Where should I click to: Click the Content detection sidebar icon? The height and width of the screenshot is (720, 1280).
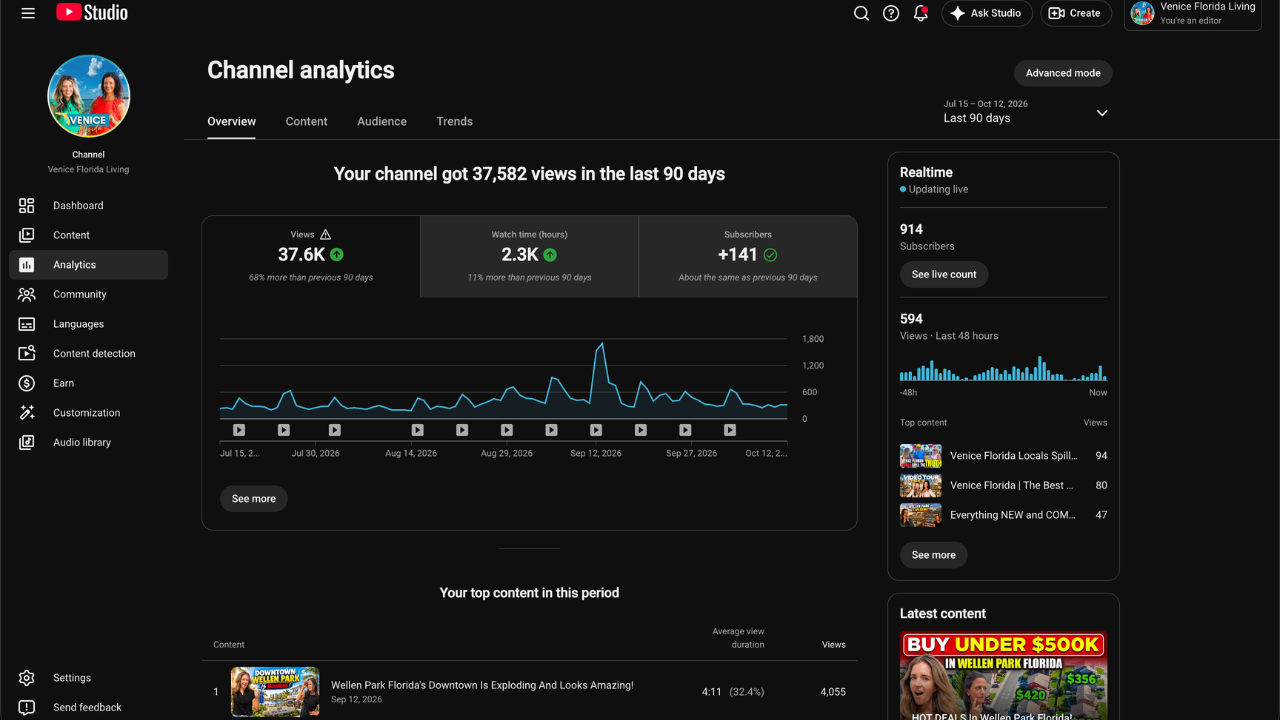point(27,353)
